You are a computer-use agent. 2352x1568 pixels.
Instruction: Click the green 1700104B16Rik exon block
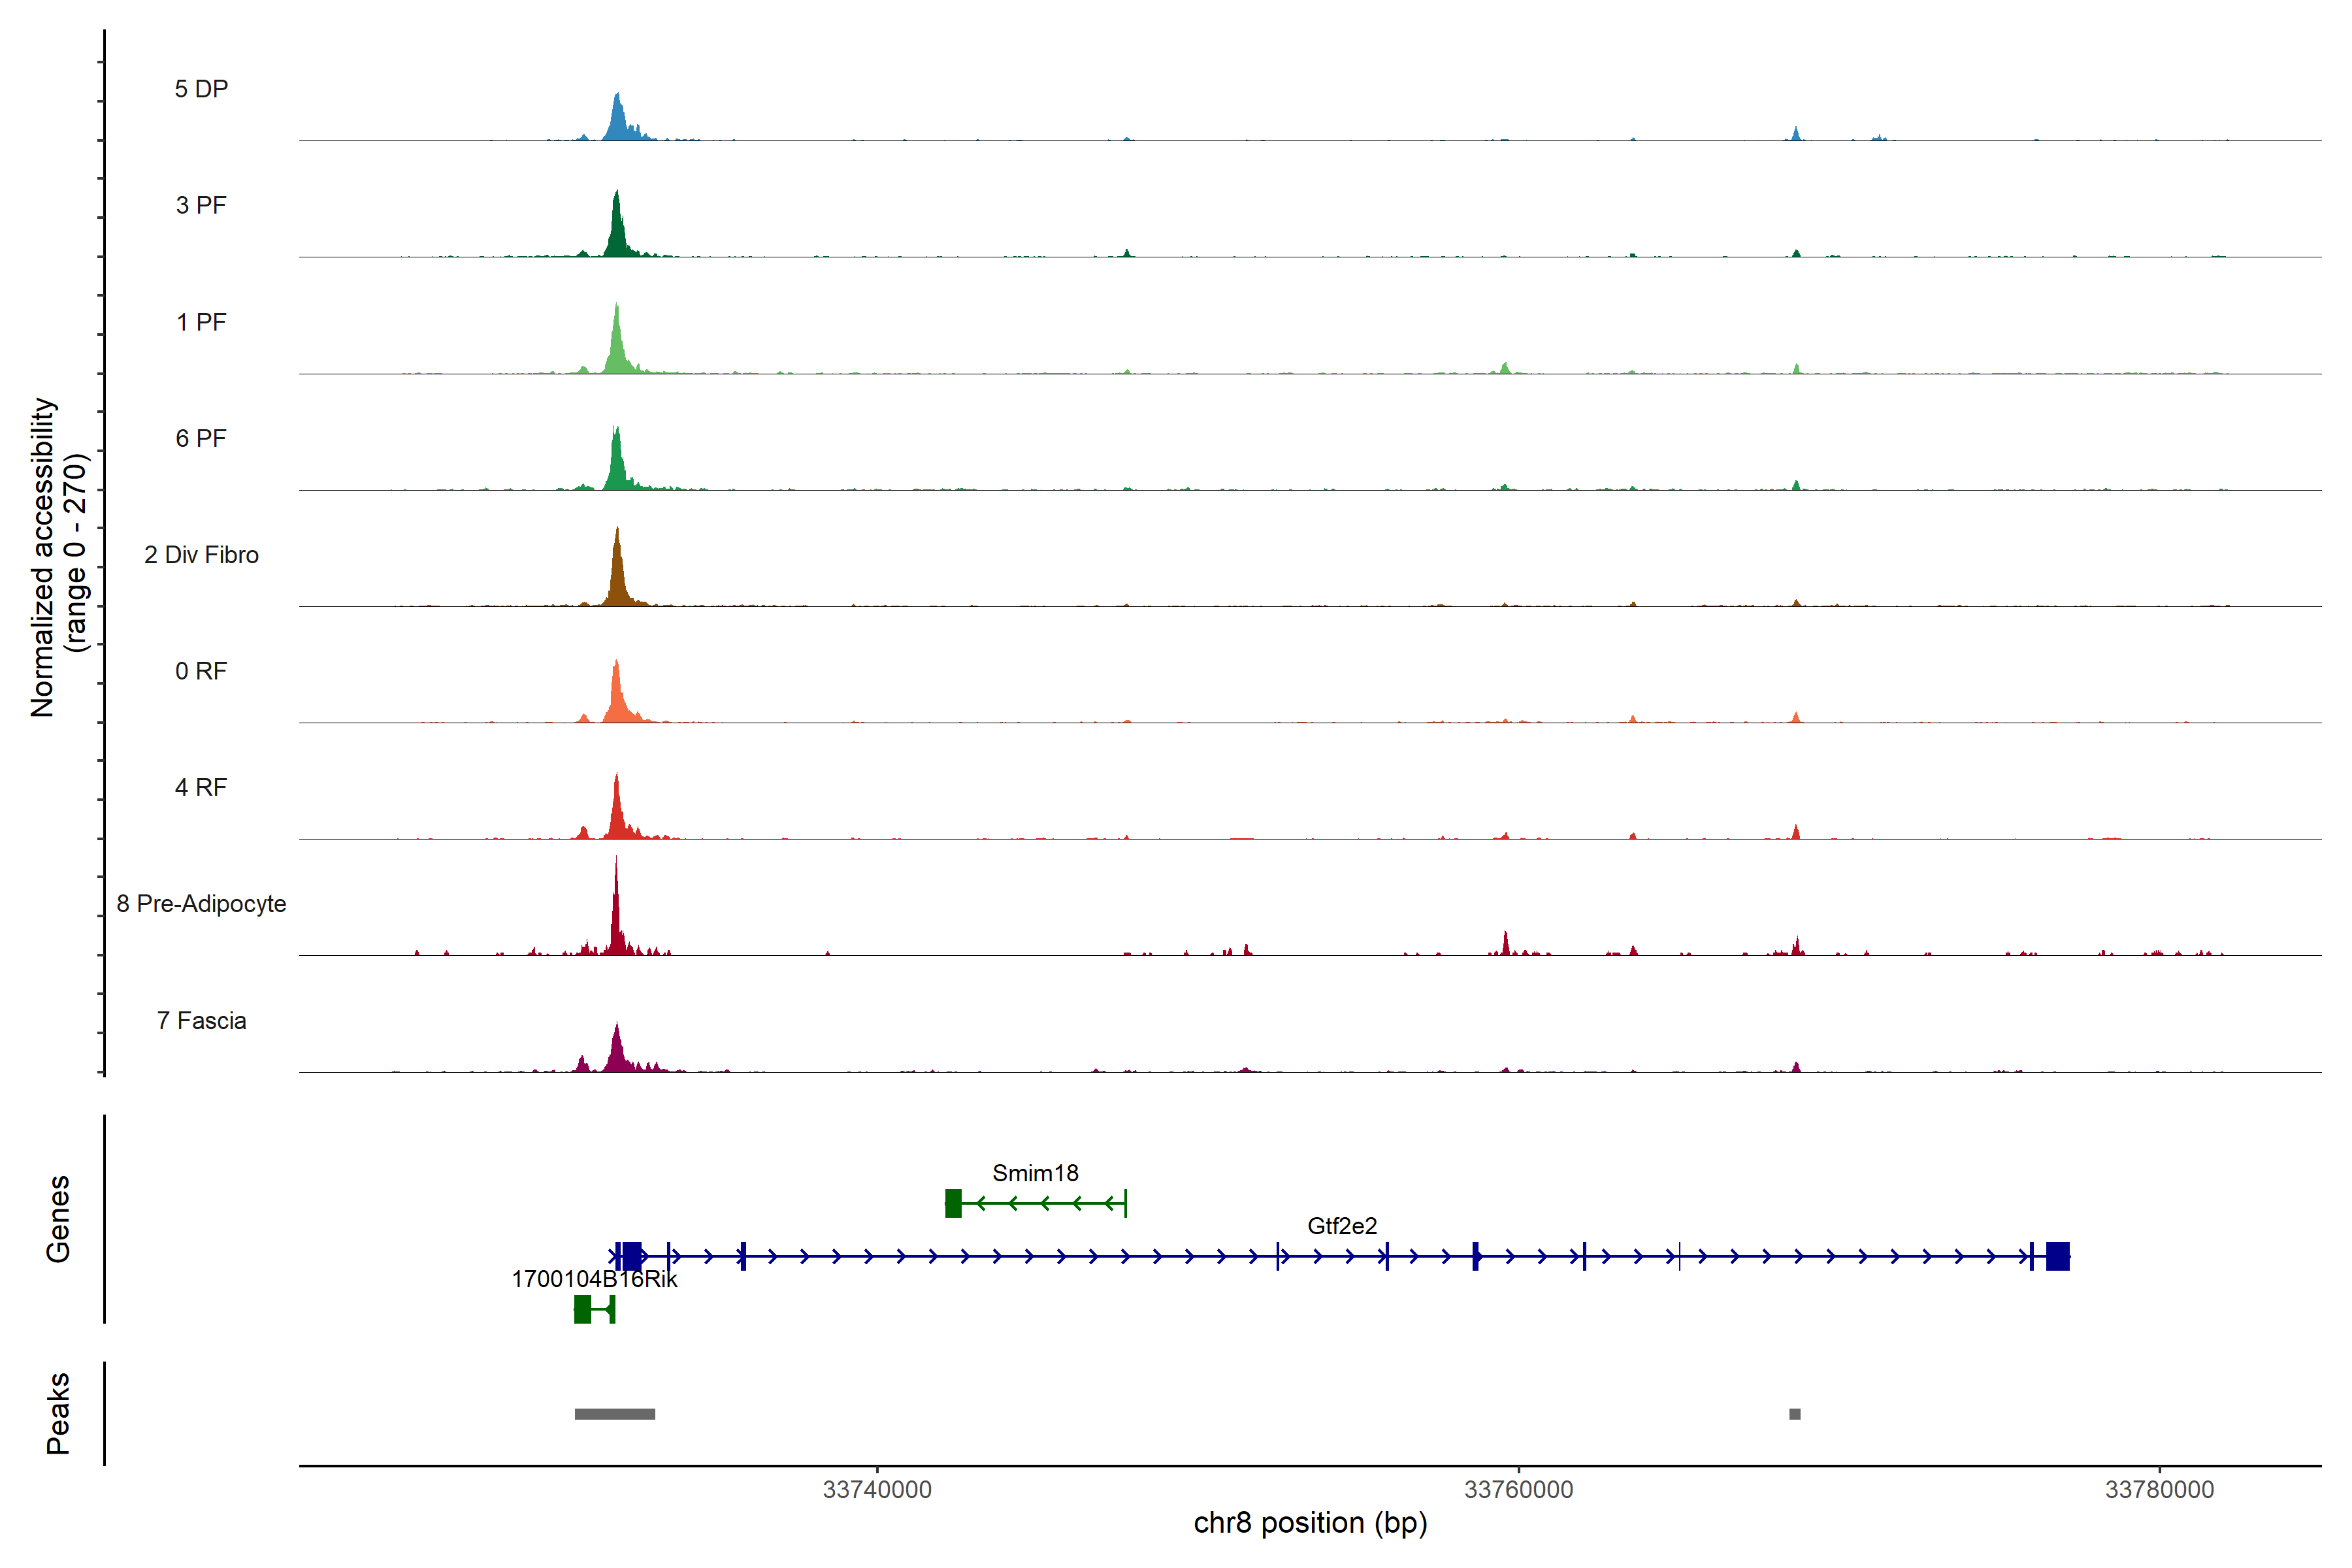click(582, 1309)
